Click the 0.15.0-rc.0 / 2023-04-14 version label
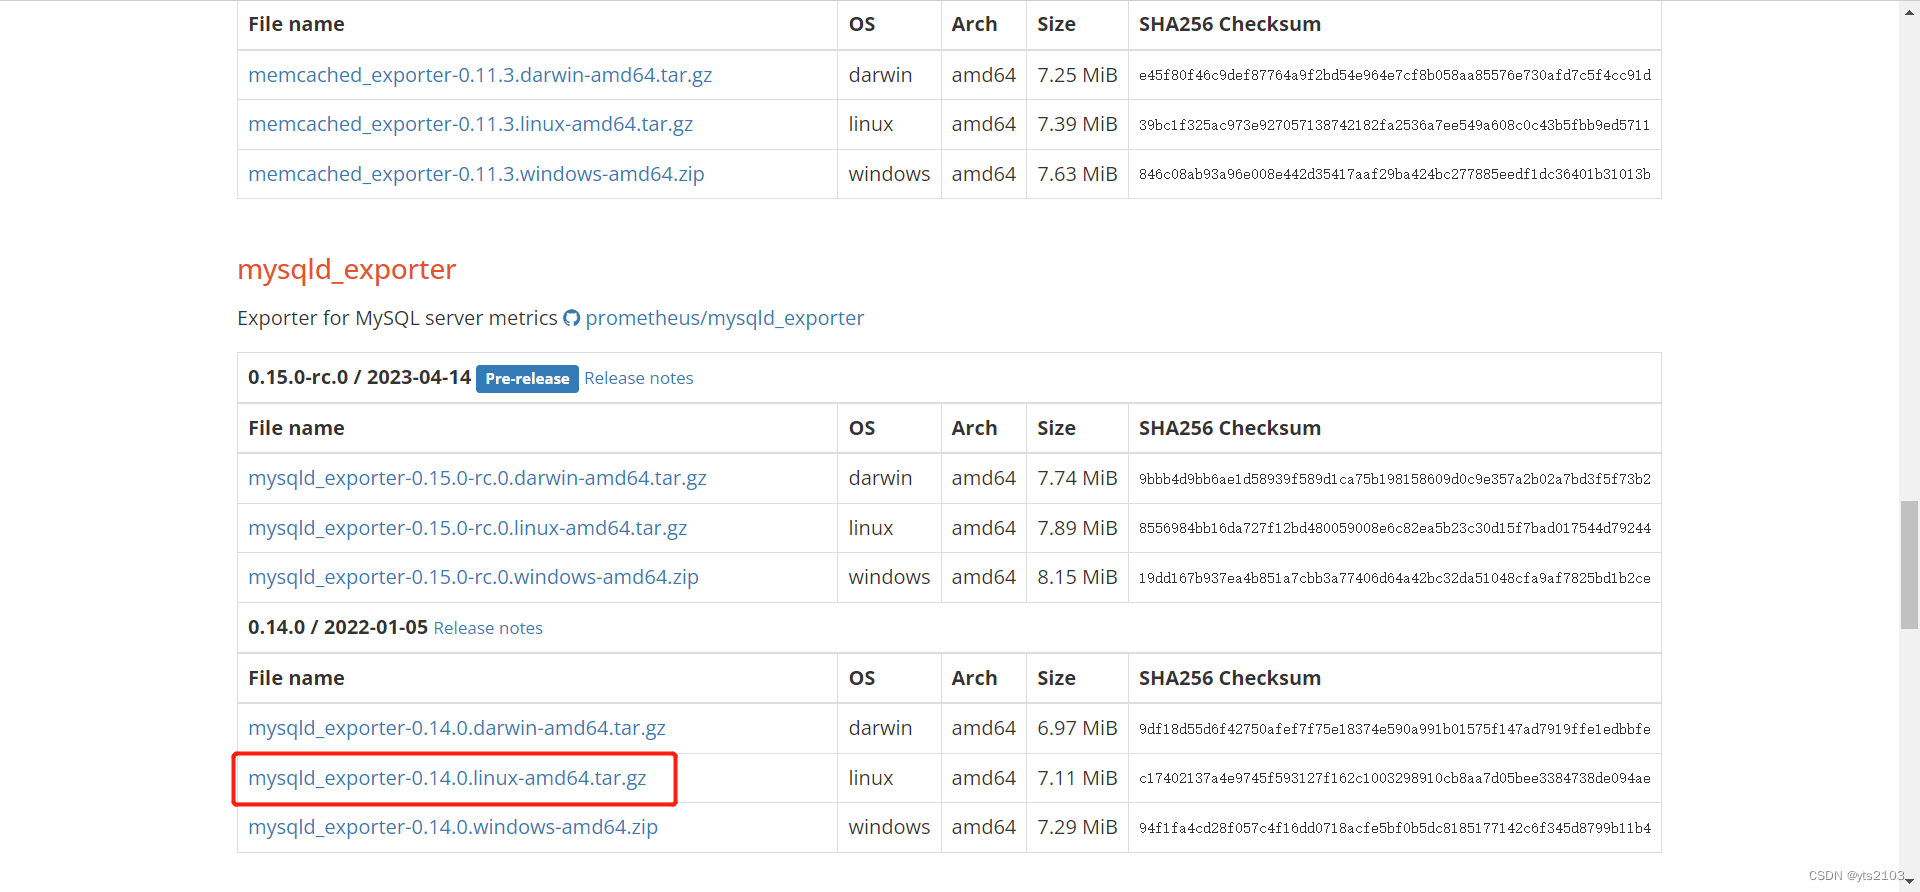The image size is (1920, 892). 359,377
